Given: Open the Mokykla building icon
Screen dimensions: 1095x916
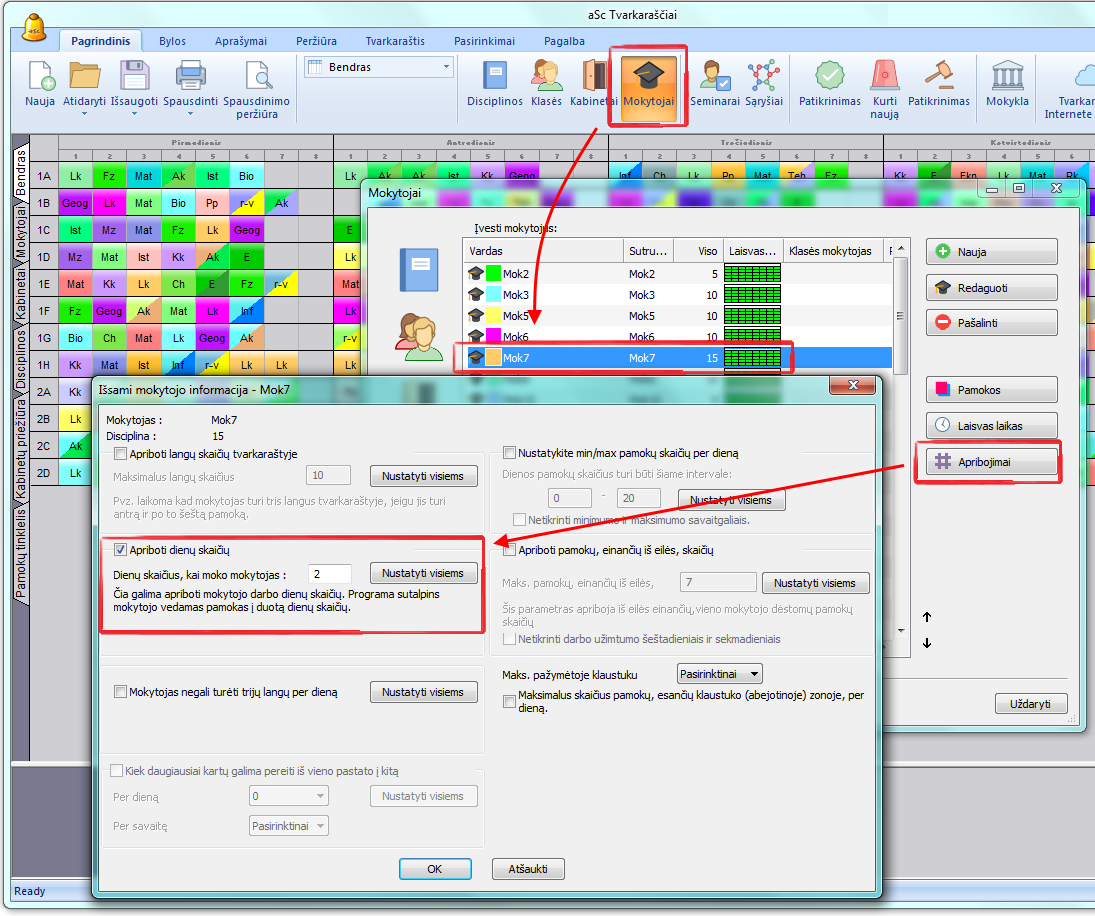Looking at the screenshot, I should point(1006,78).
